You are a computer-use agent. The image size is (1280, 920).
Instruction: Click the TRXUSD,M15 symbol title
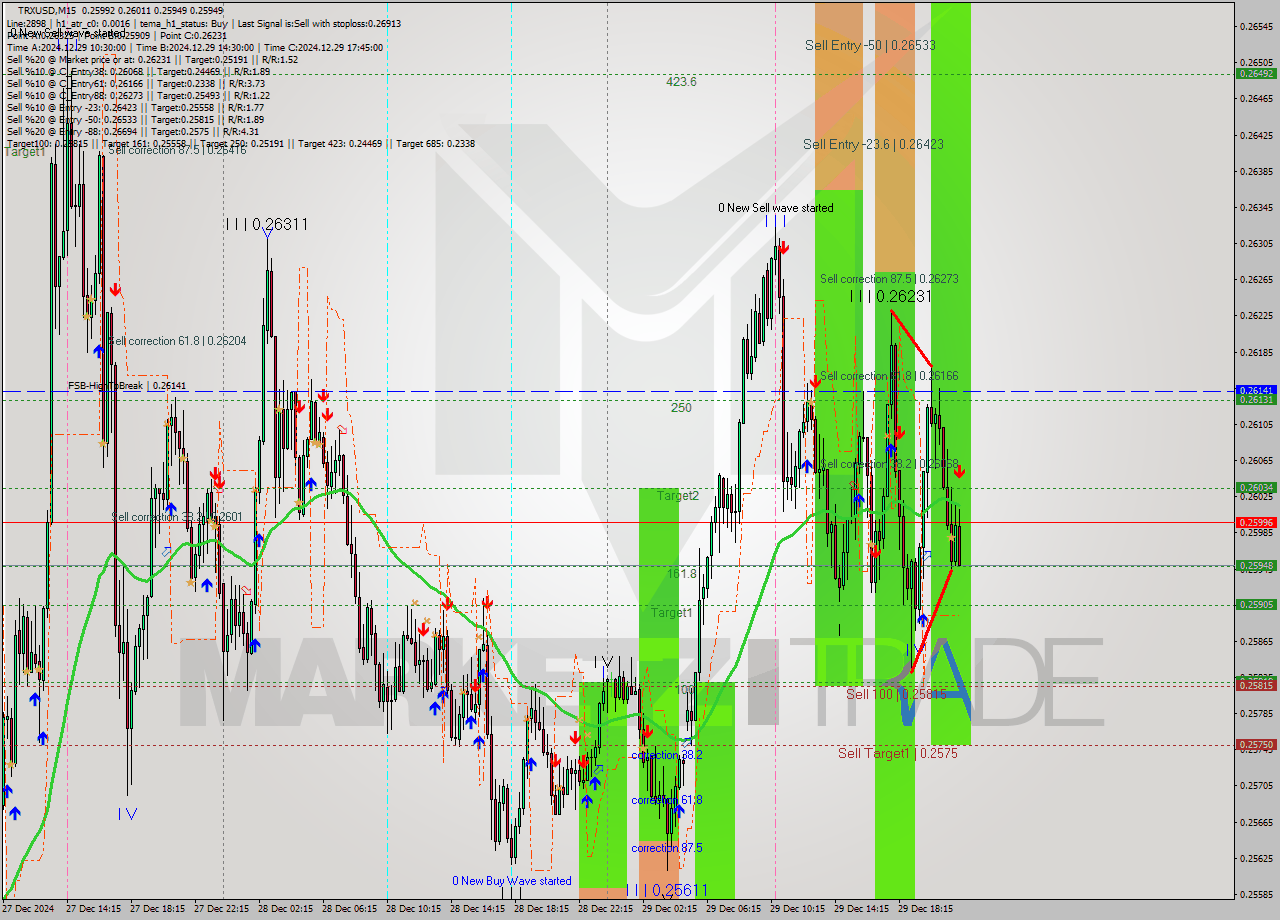point(46,10)
